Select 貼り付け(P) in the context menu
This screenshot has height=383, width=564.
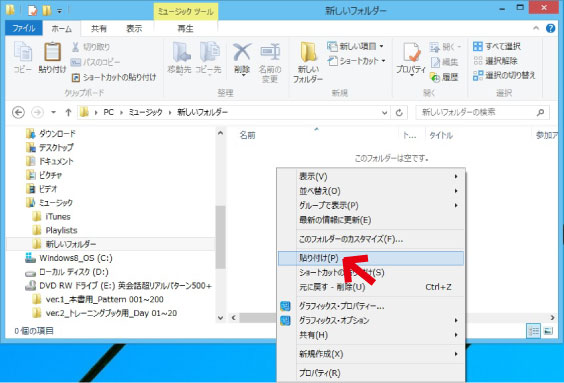[371, 258]
